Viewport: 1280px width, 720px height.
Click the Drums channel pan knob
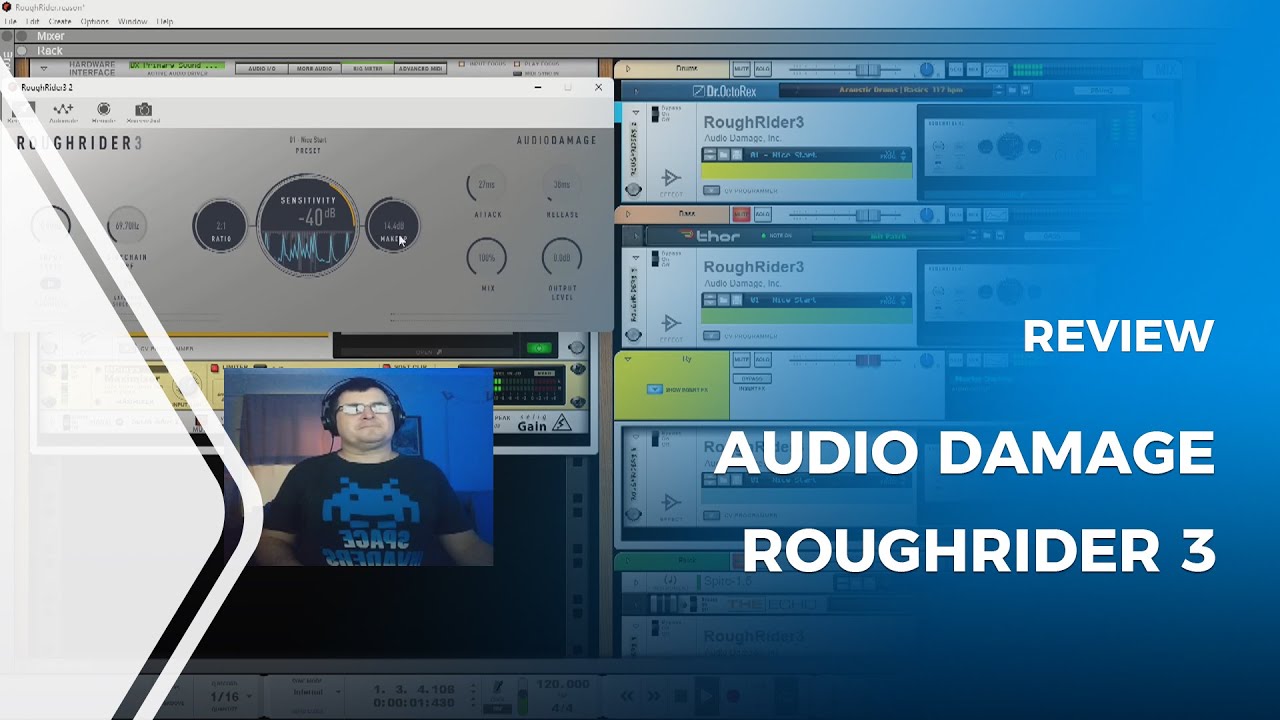(927, 69)
